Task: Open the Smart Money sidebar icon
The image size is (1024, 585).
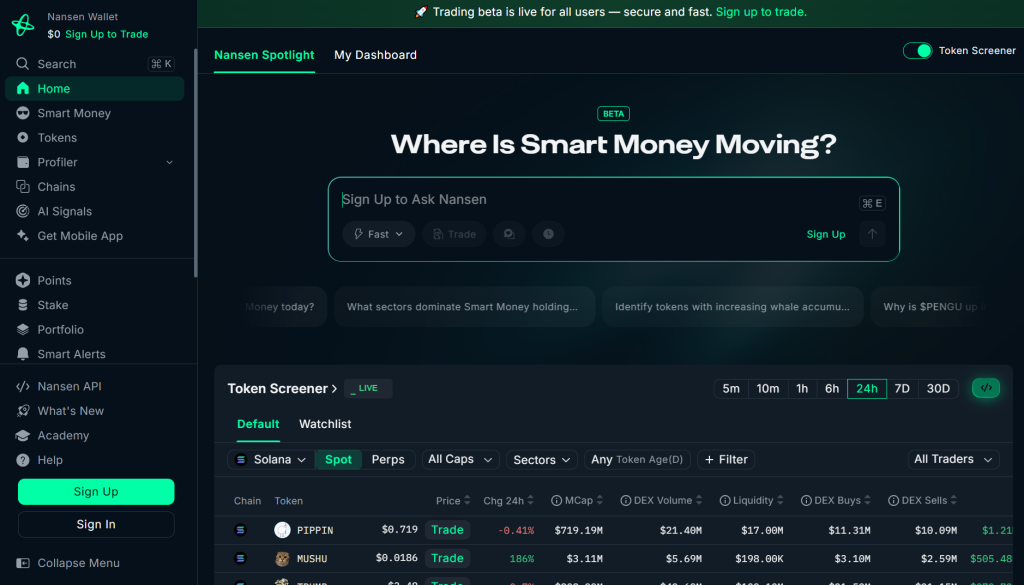Action: (x=22, y=113)
